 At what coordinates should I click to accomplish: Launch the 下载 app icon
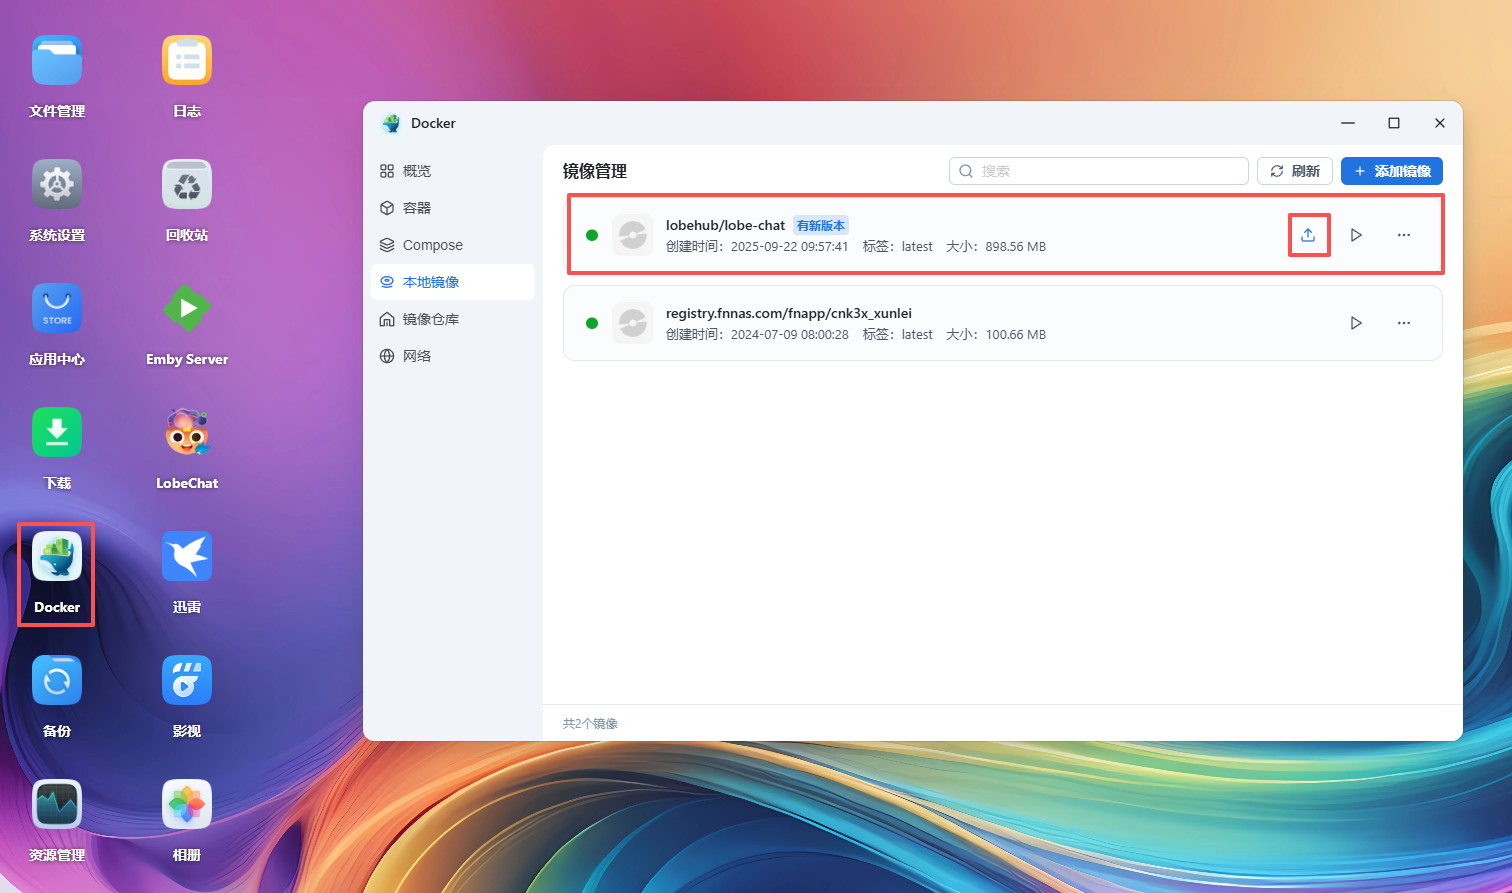pyautogui.click(x=57, y=433)
